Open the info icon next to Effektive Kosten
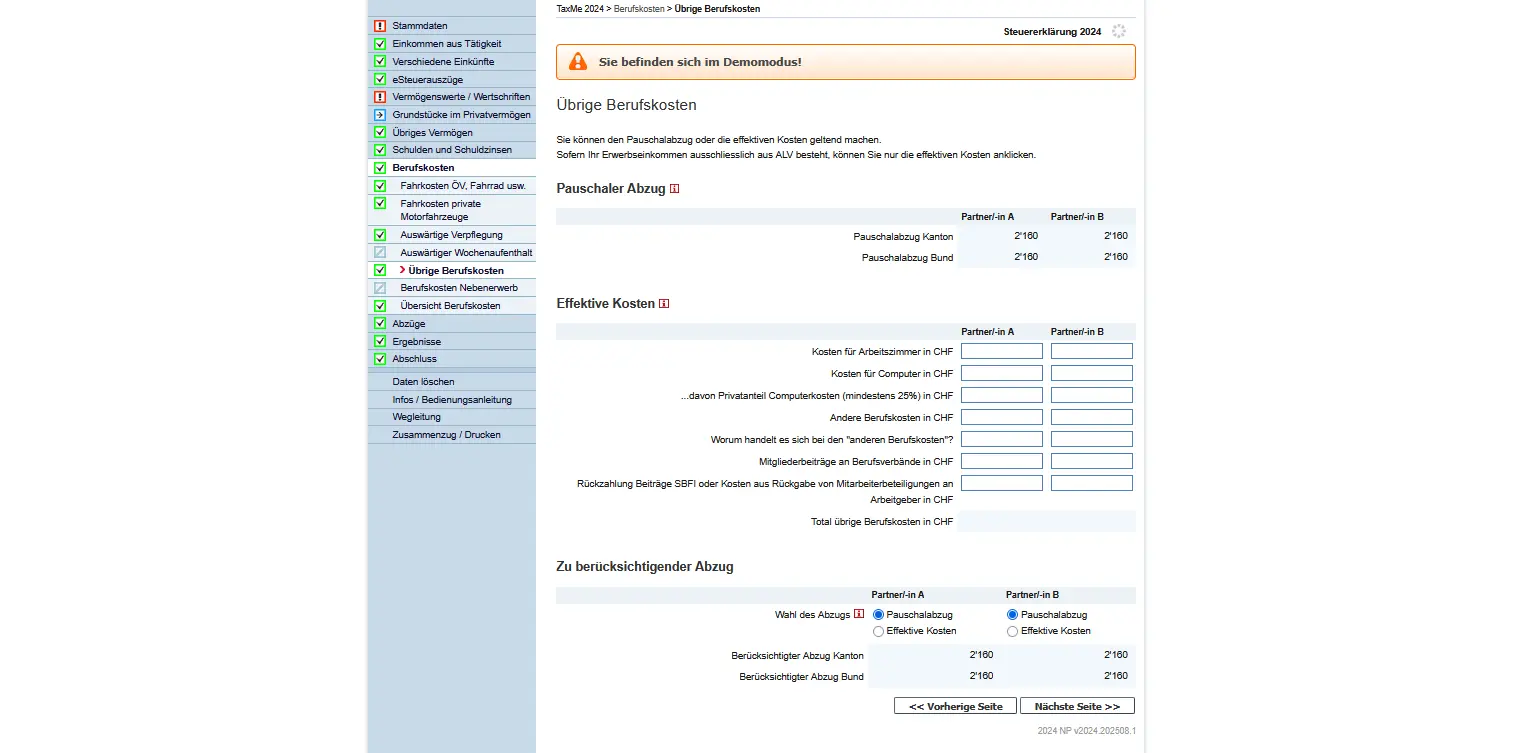Viewport: 1514px width, 753px height. coord(664,303)
